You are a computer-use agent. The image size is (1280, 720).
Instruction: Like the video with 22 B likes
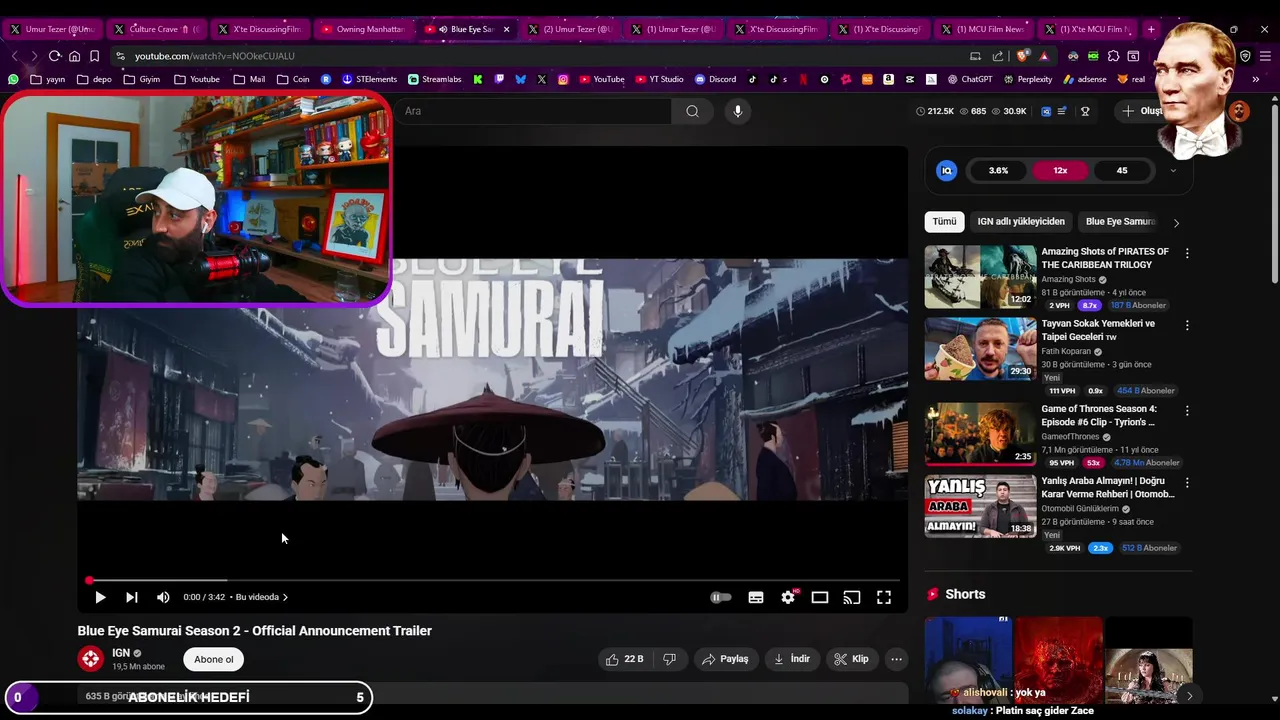click(625, 659)
